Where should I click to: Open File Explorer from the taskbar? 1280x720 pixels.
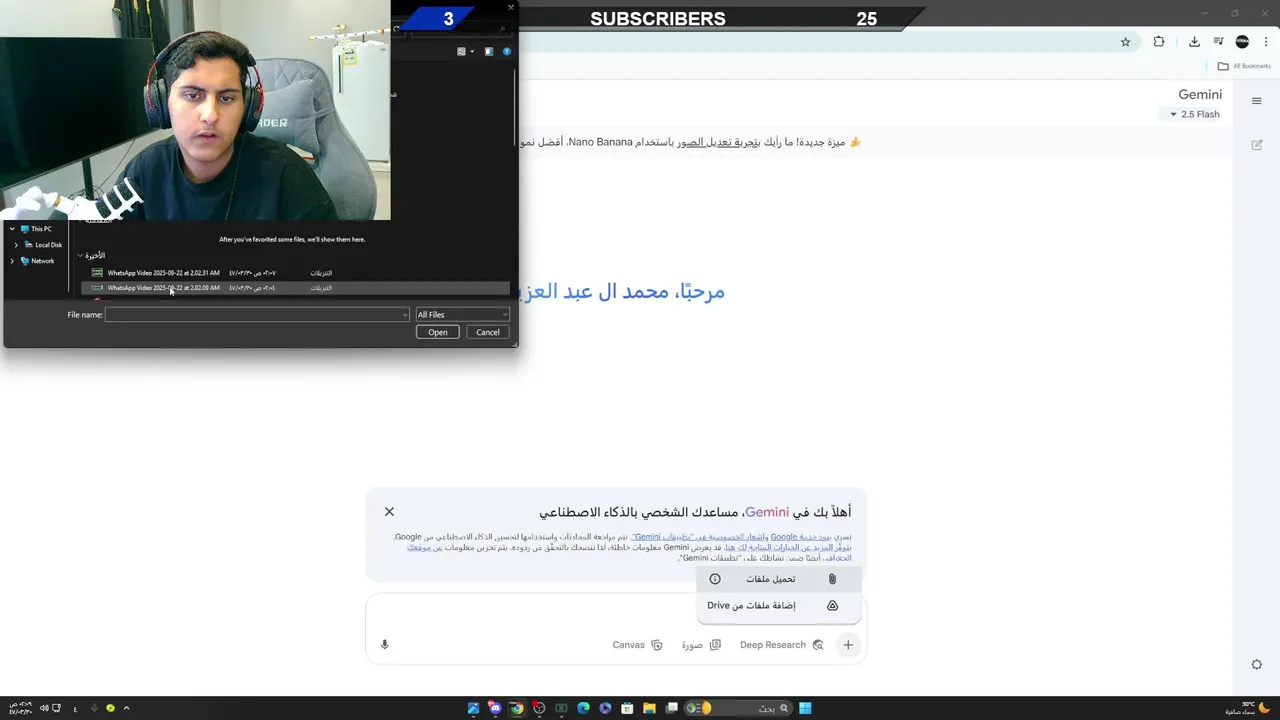[649, 708]
